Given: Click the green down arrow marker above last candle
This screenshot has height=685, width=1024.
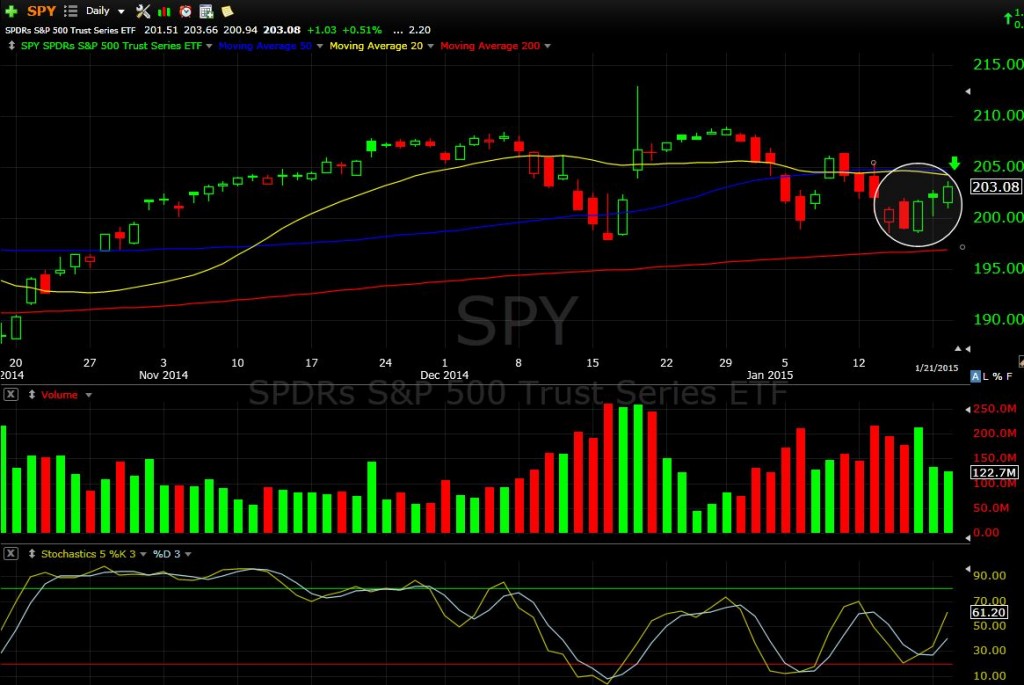Looking at the screenshot, I should point(954,163).
